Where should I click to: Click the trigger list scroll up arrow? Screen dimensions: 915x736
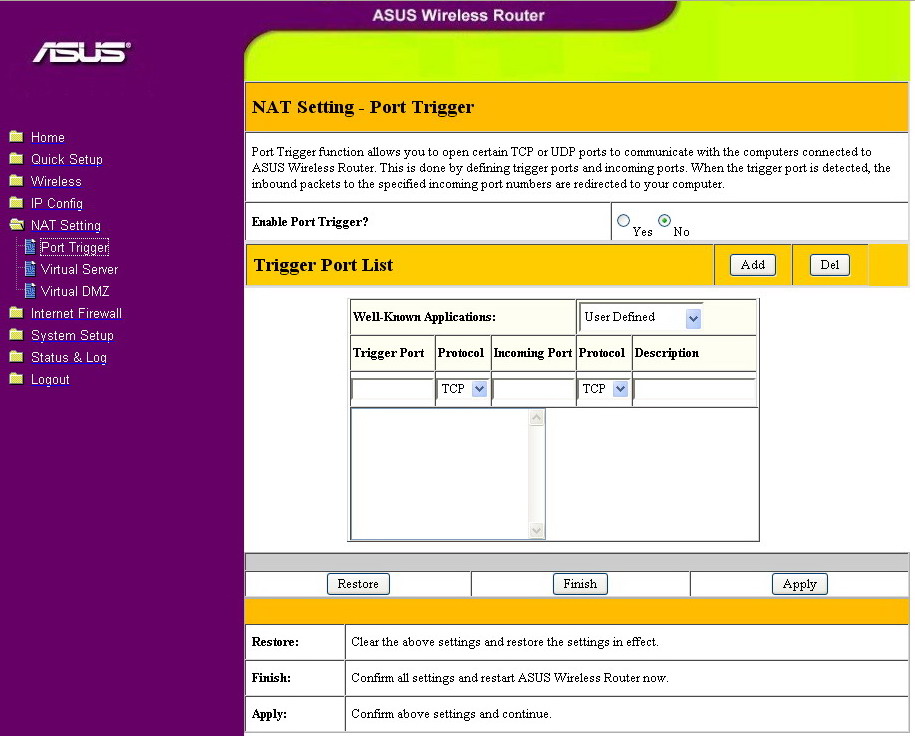[536, 417]
